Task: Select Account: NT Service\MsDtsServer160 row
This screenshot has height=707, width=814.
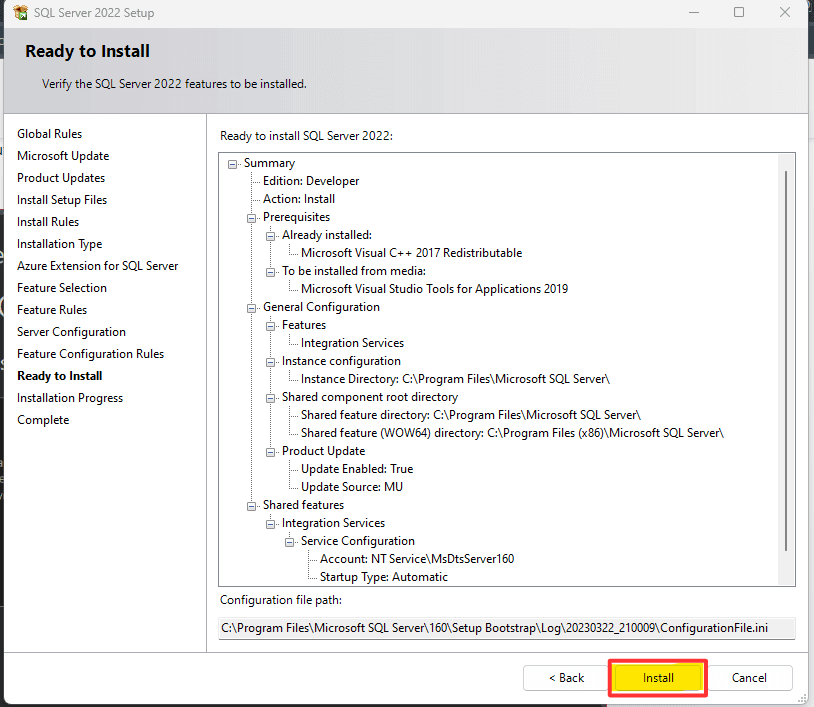Action: pos(417,559)
